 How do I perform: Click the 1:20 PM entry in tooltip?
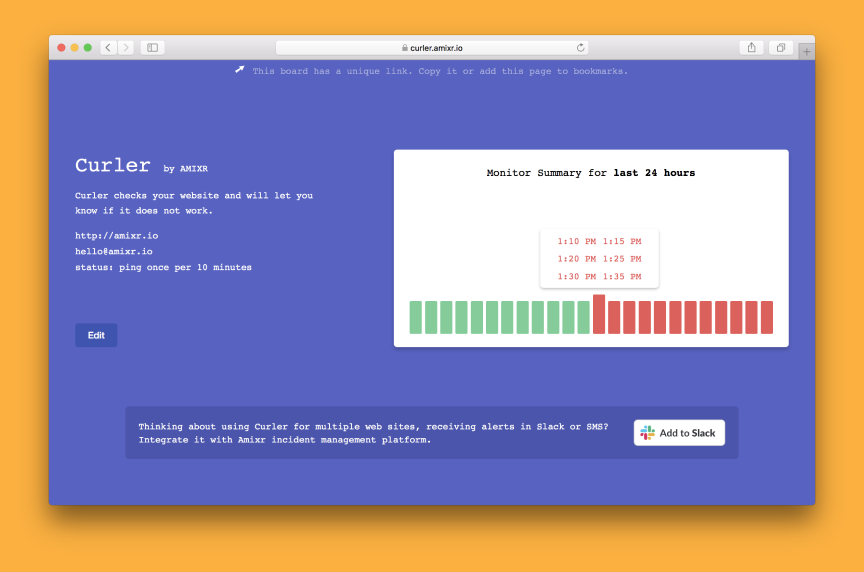pyautogui.click(x=577, y=259)
